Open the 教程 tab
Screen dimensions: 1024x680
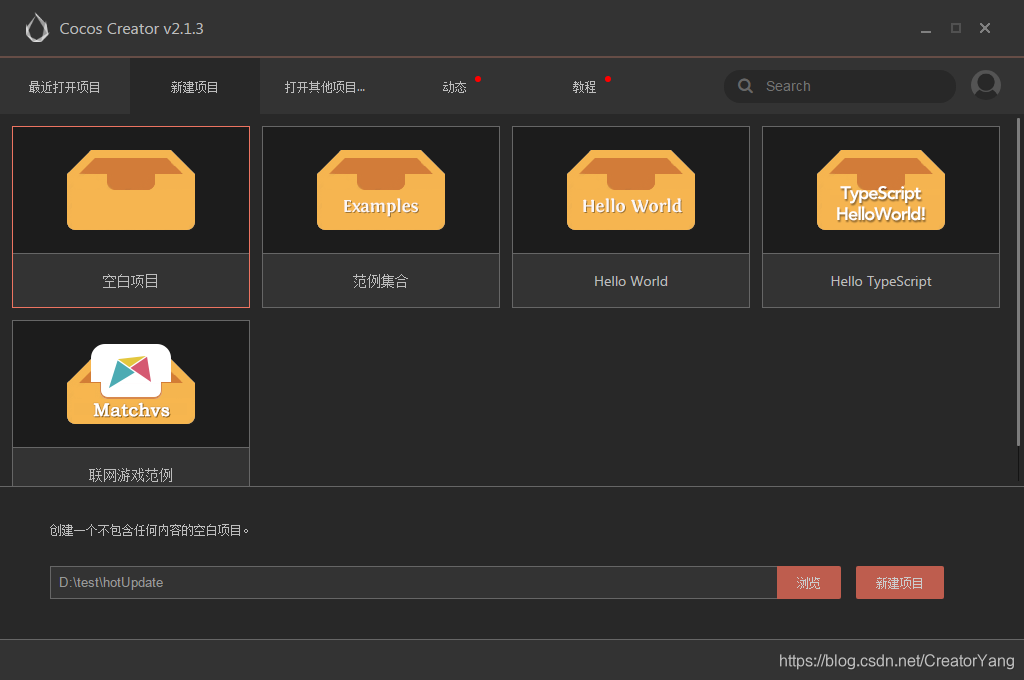tap(584, 87)
